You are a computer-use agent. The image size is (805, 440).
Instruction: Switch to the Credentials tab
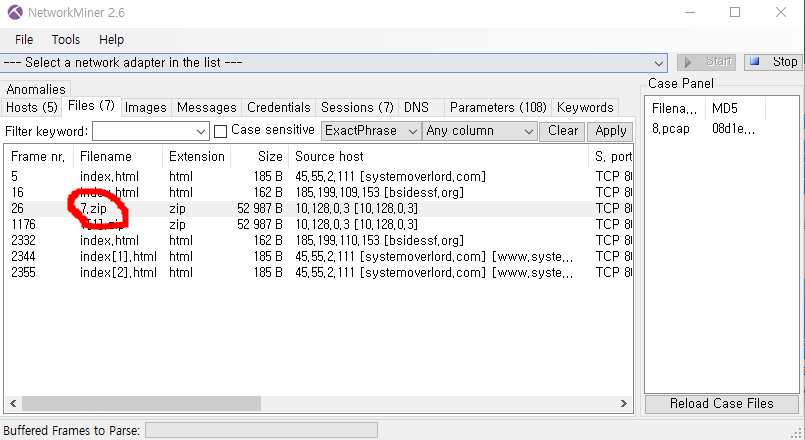coord(279,107)
